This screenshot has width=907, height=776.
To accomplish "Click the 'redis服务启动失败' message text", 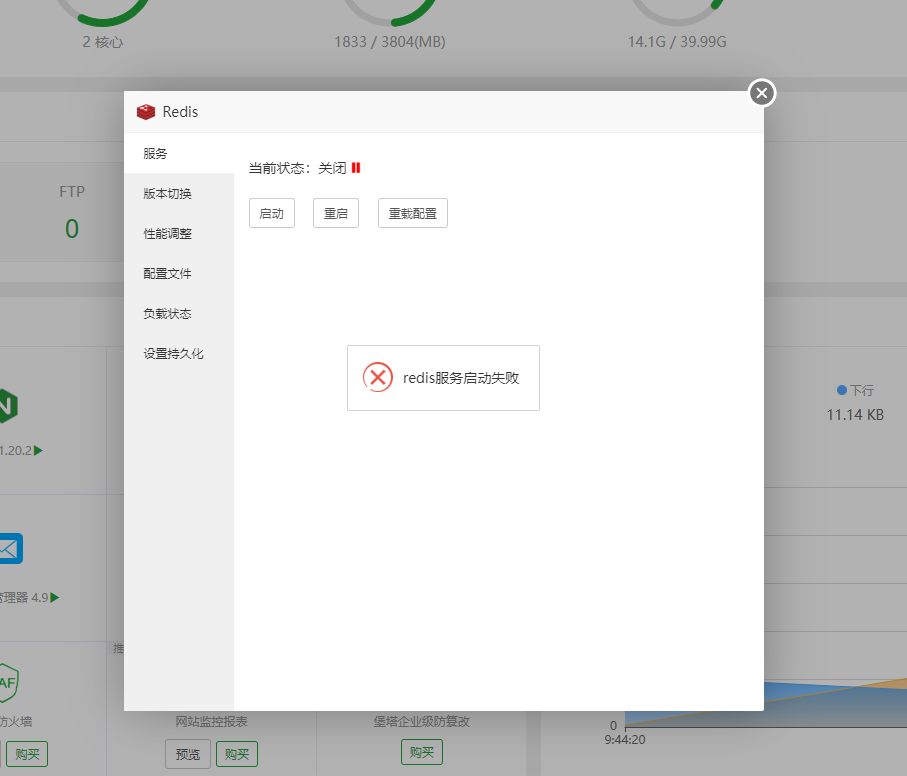I will [461, 378].
